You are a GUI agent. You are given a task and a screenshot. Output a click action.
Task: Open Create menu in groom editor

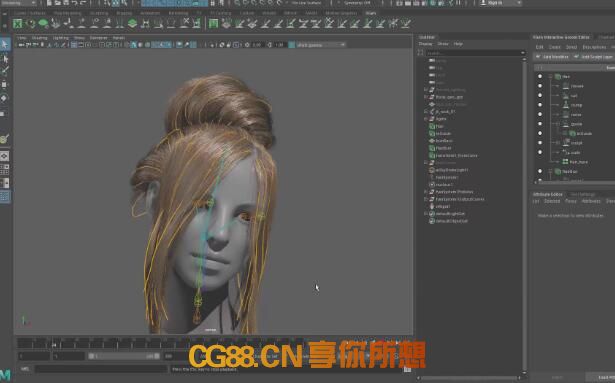click(555, 47)
